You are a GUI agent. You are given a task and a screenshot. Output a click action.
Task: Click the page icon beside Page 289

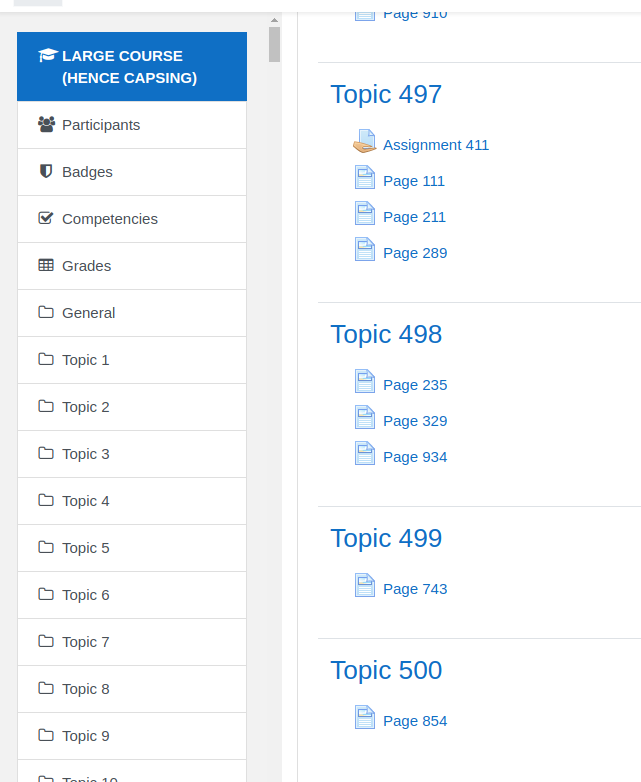pyautogui.click(x=365, y=249)
